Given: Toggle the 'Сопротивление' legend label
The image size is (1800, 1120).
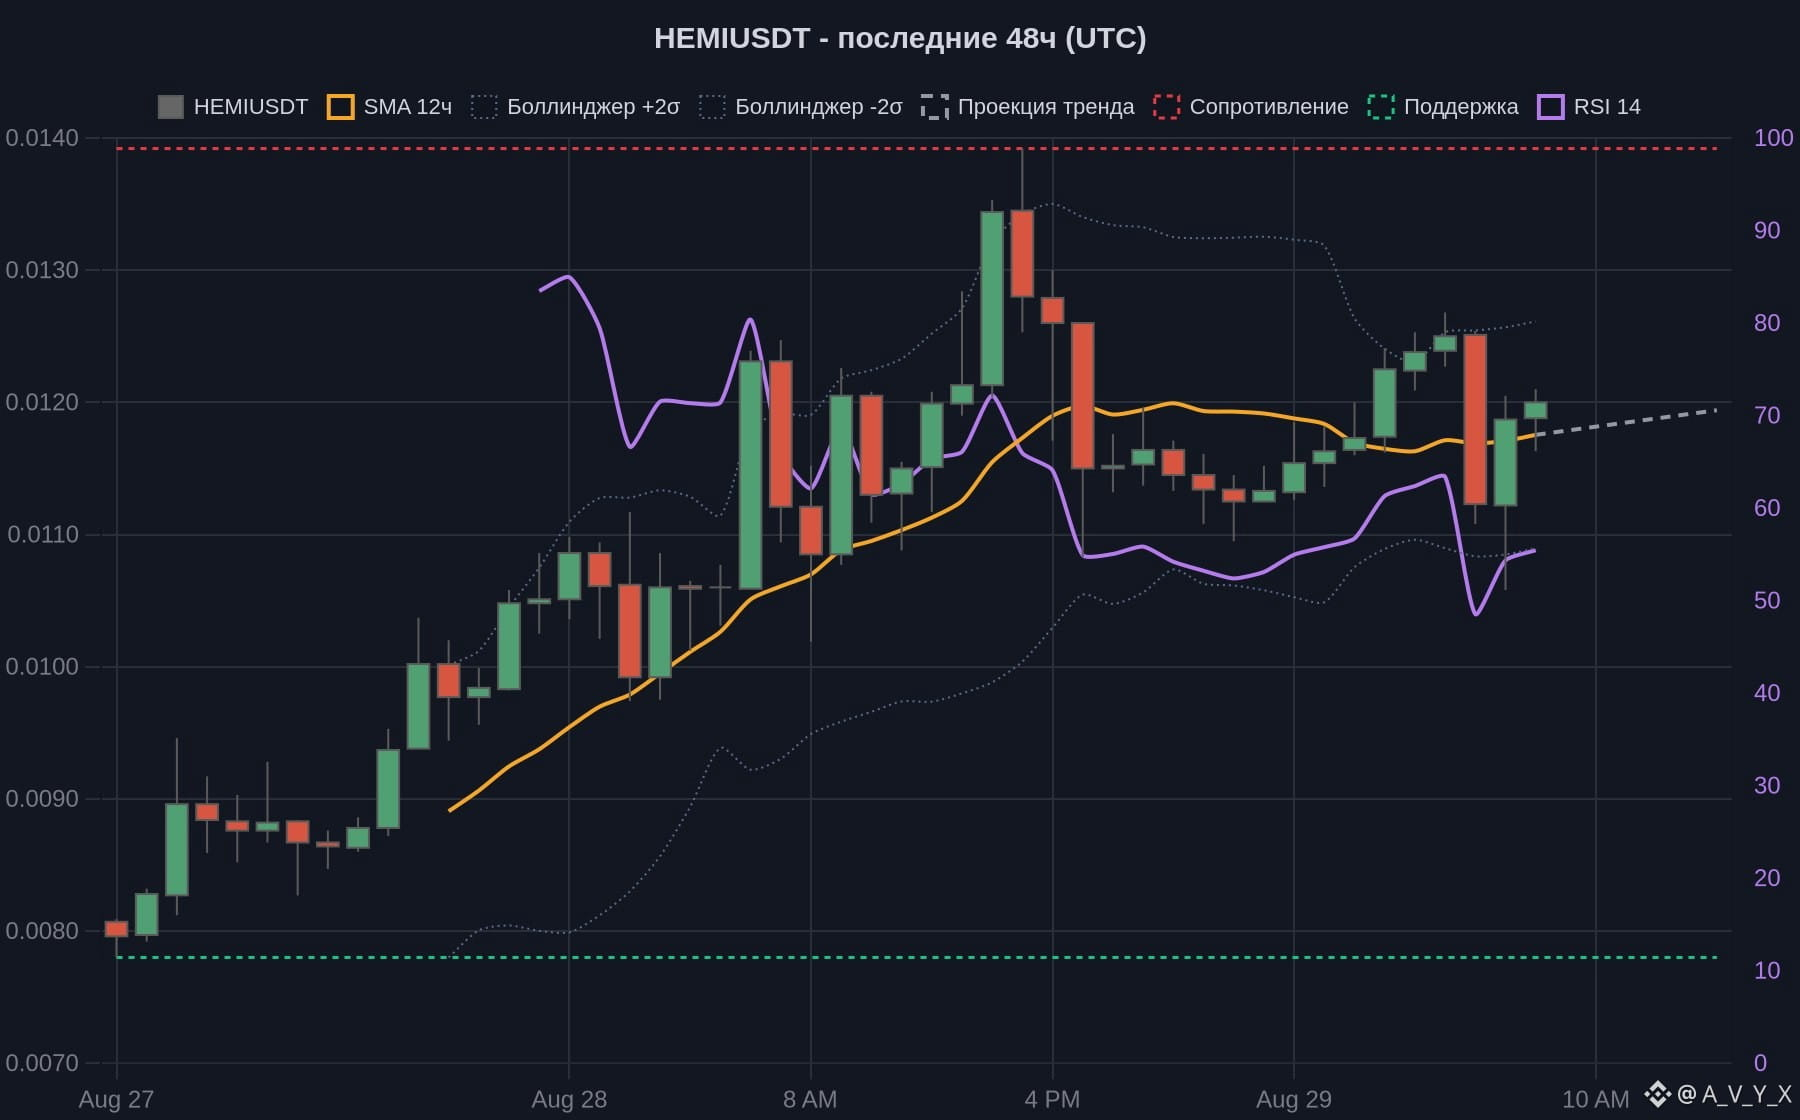Looking at the screenshot, I should (x=1269, y=107).
